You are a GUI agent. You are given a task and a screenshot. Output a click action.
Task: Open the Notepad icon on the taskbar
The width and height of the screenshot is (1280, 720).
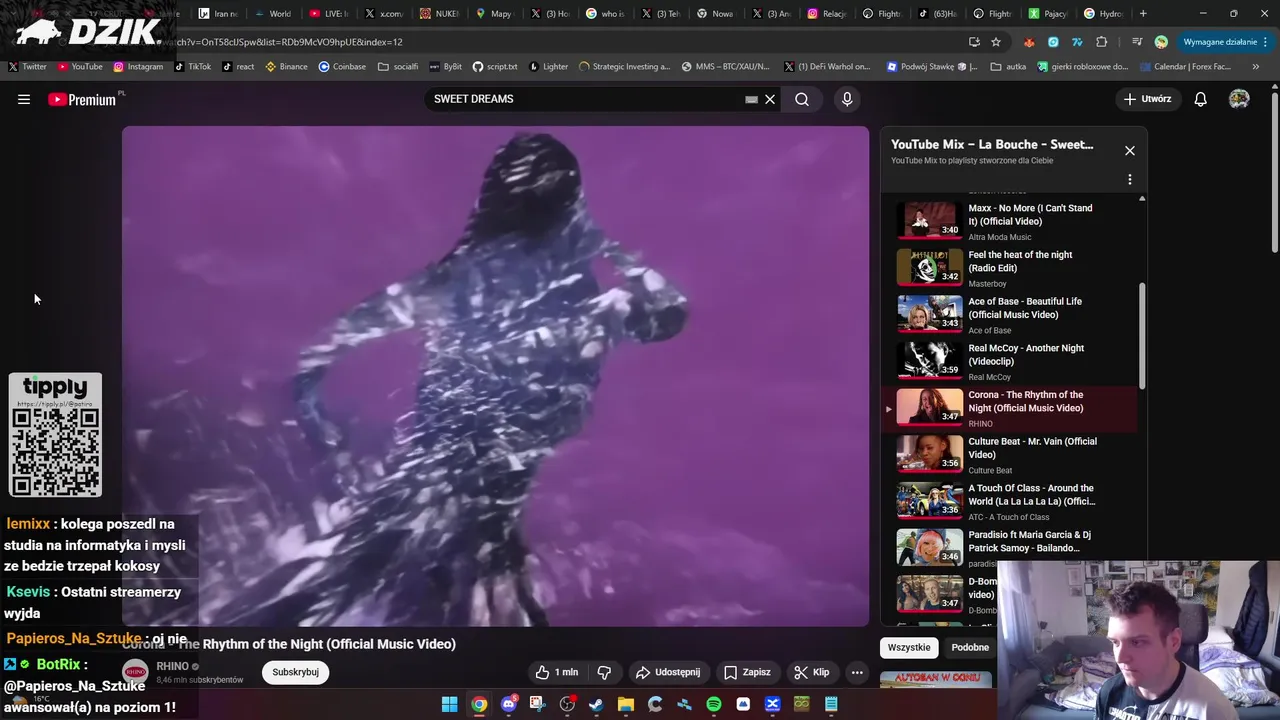click(831, 704)
